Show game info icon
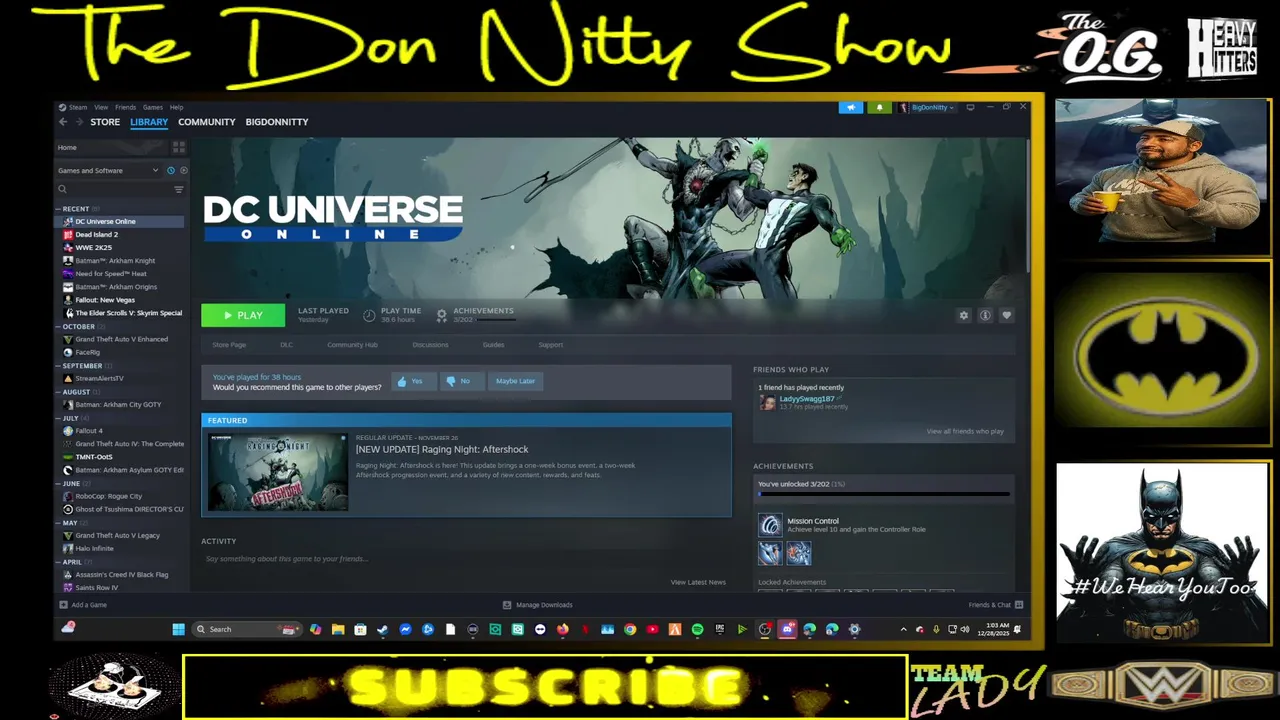This screenshot has width=1280, height=720. pos(985,315)
